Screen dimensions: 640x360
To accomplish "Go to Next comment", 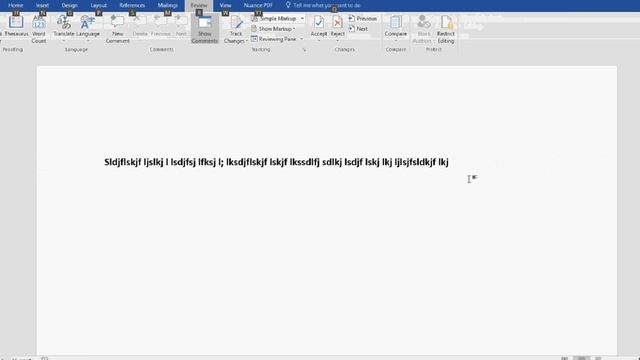I will point(181,26).
